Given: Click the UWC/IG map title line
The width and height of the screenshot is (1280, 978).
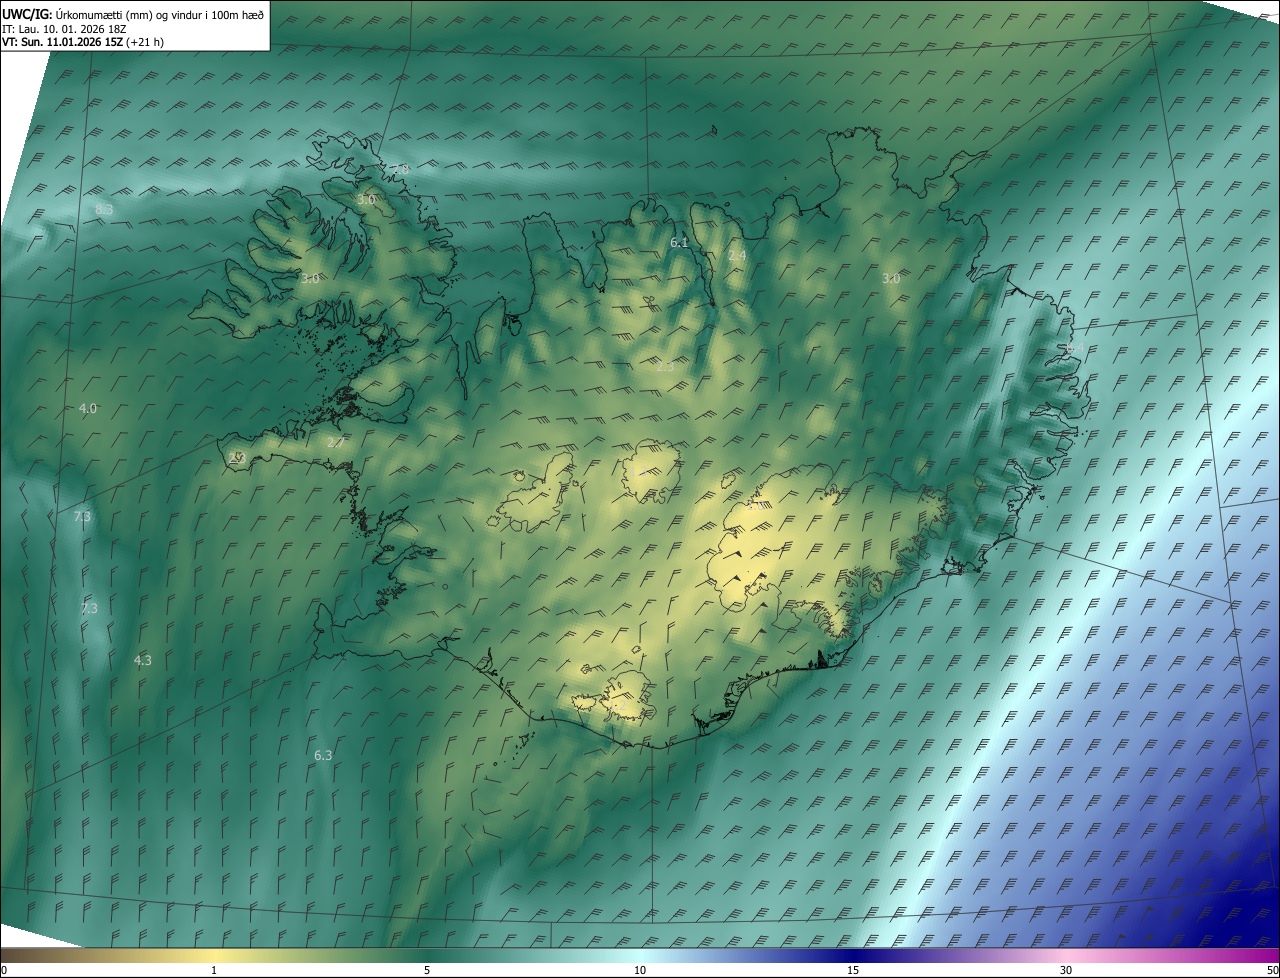Looking at the screenshot, I should click(x=133, y=14).
